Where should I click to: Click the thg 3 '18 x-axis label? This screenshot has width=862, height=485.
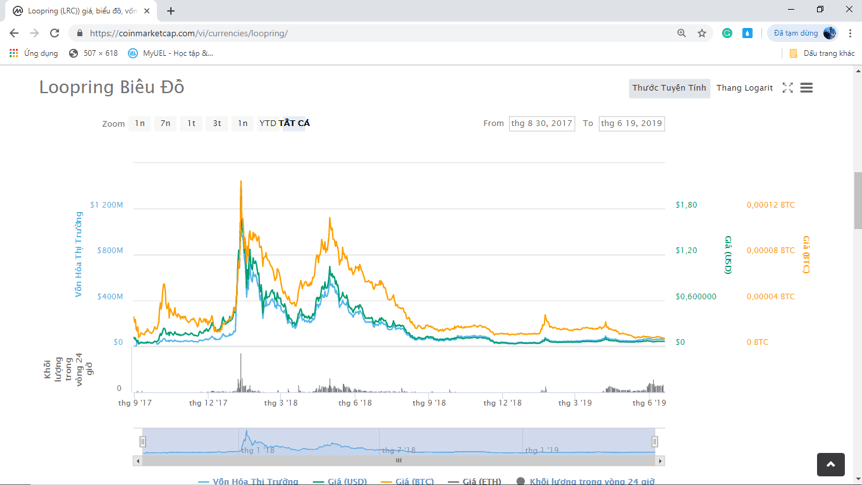tap(281, 403)
